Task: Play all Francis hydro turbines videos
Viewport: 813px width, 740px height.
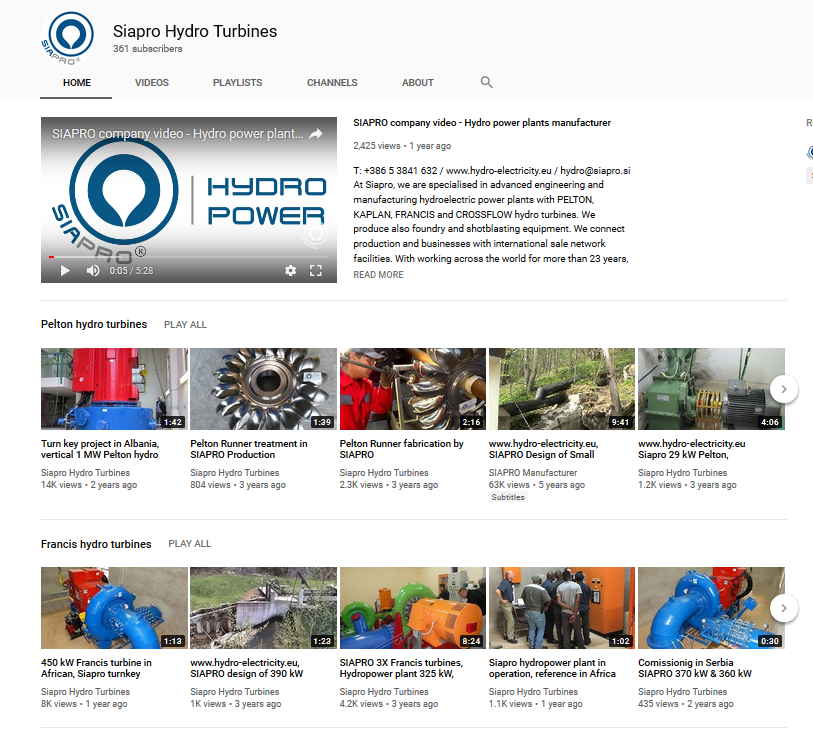Action: [189, 544]
